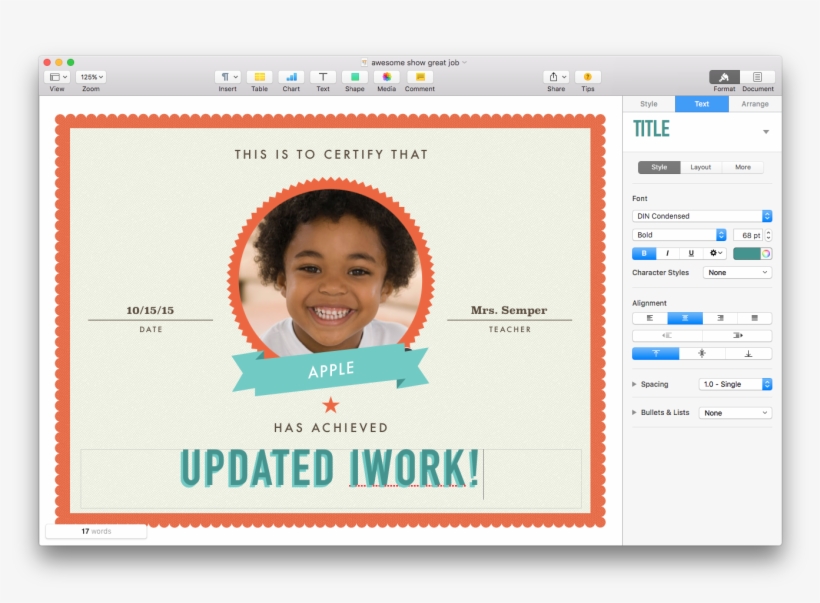The width and height of the screenshot is (820, 603).
Task: Switch to the Arrange tab
Action: pos(755,103)
